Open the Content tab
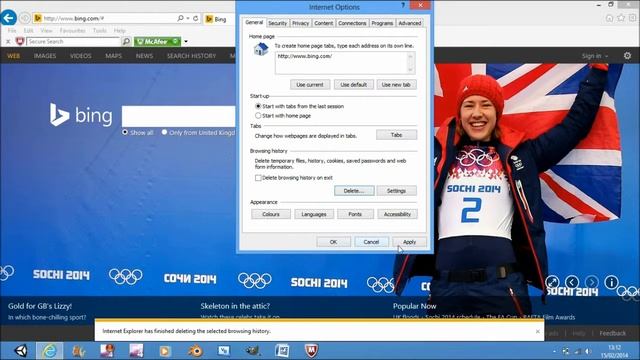The width and height of the screenshot is (640, 360). (x=323, y=23)
